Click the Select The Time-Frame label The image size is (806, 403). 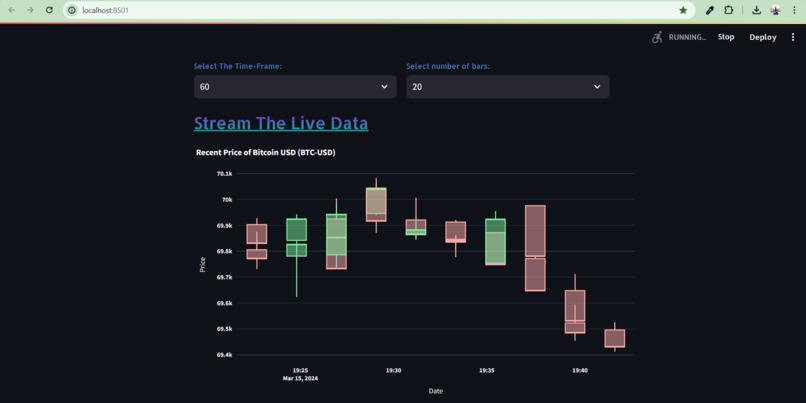coord(237,66)
